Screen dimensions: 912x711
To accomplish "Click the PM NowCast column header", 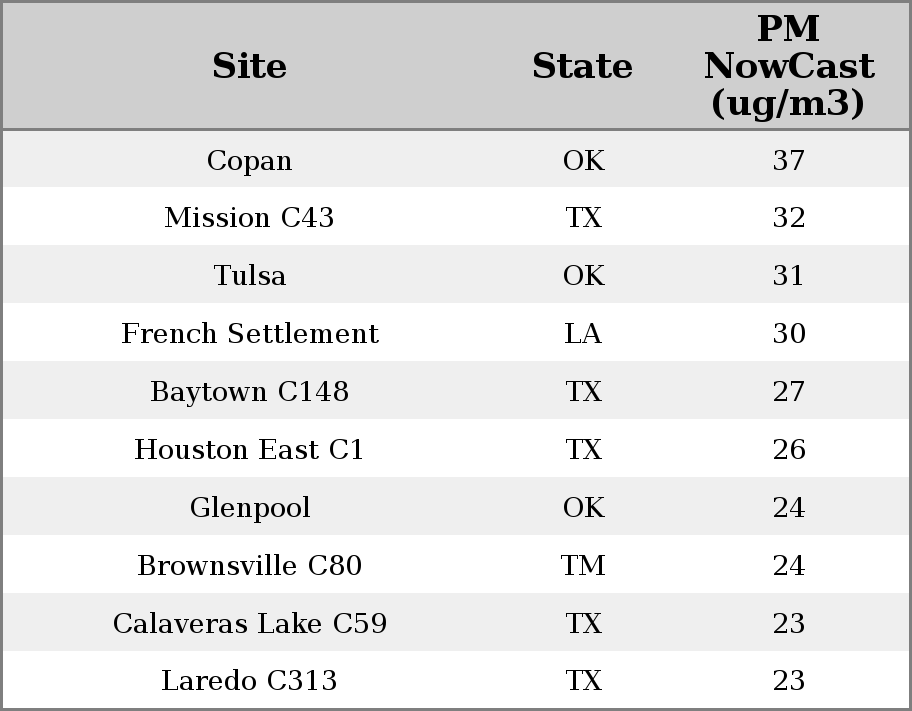I will pyautogui.click(x=788, y=66).
